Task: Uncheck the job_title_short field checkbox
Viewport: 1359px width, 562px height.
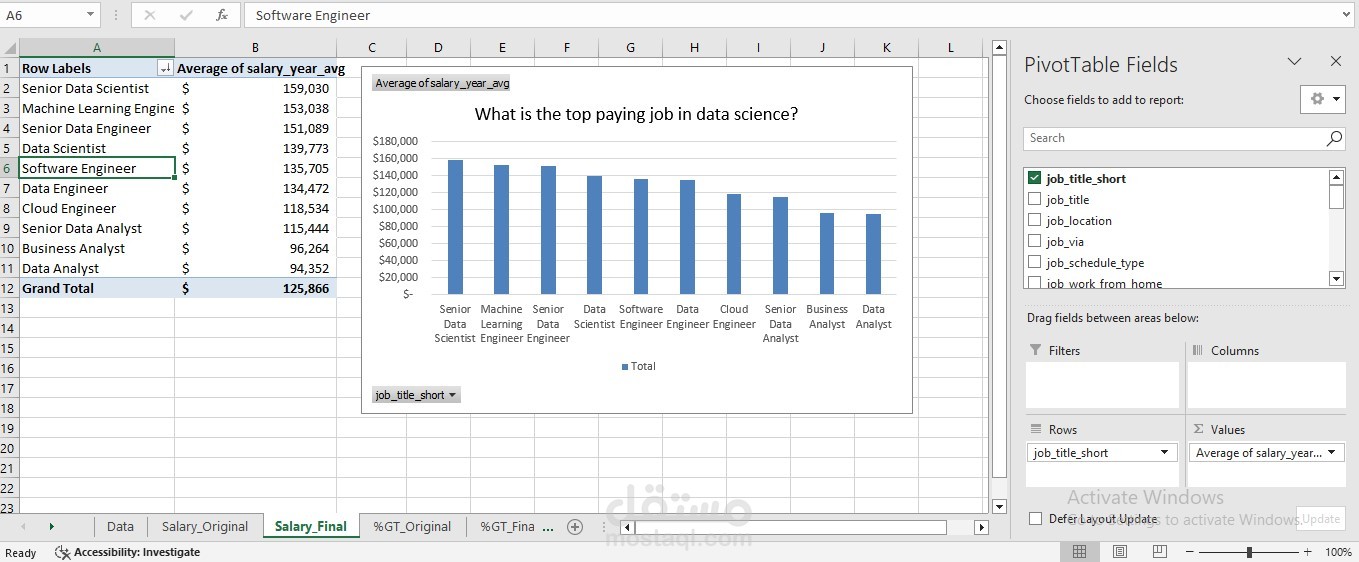Action: pyautogui.click(x=1034, y=178)
